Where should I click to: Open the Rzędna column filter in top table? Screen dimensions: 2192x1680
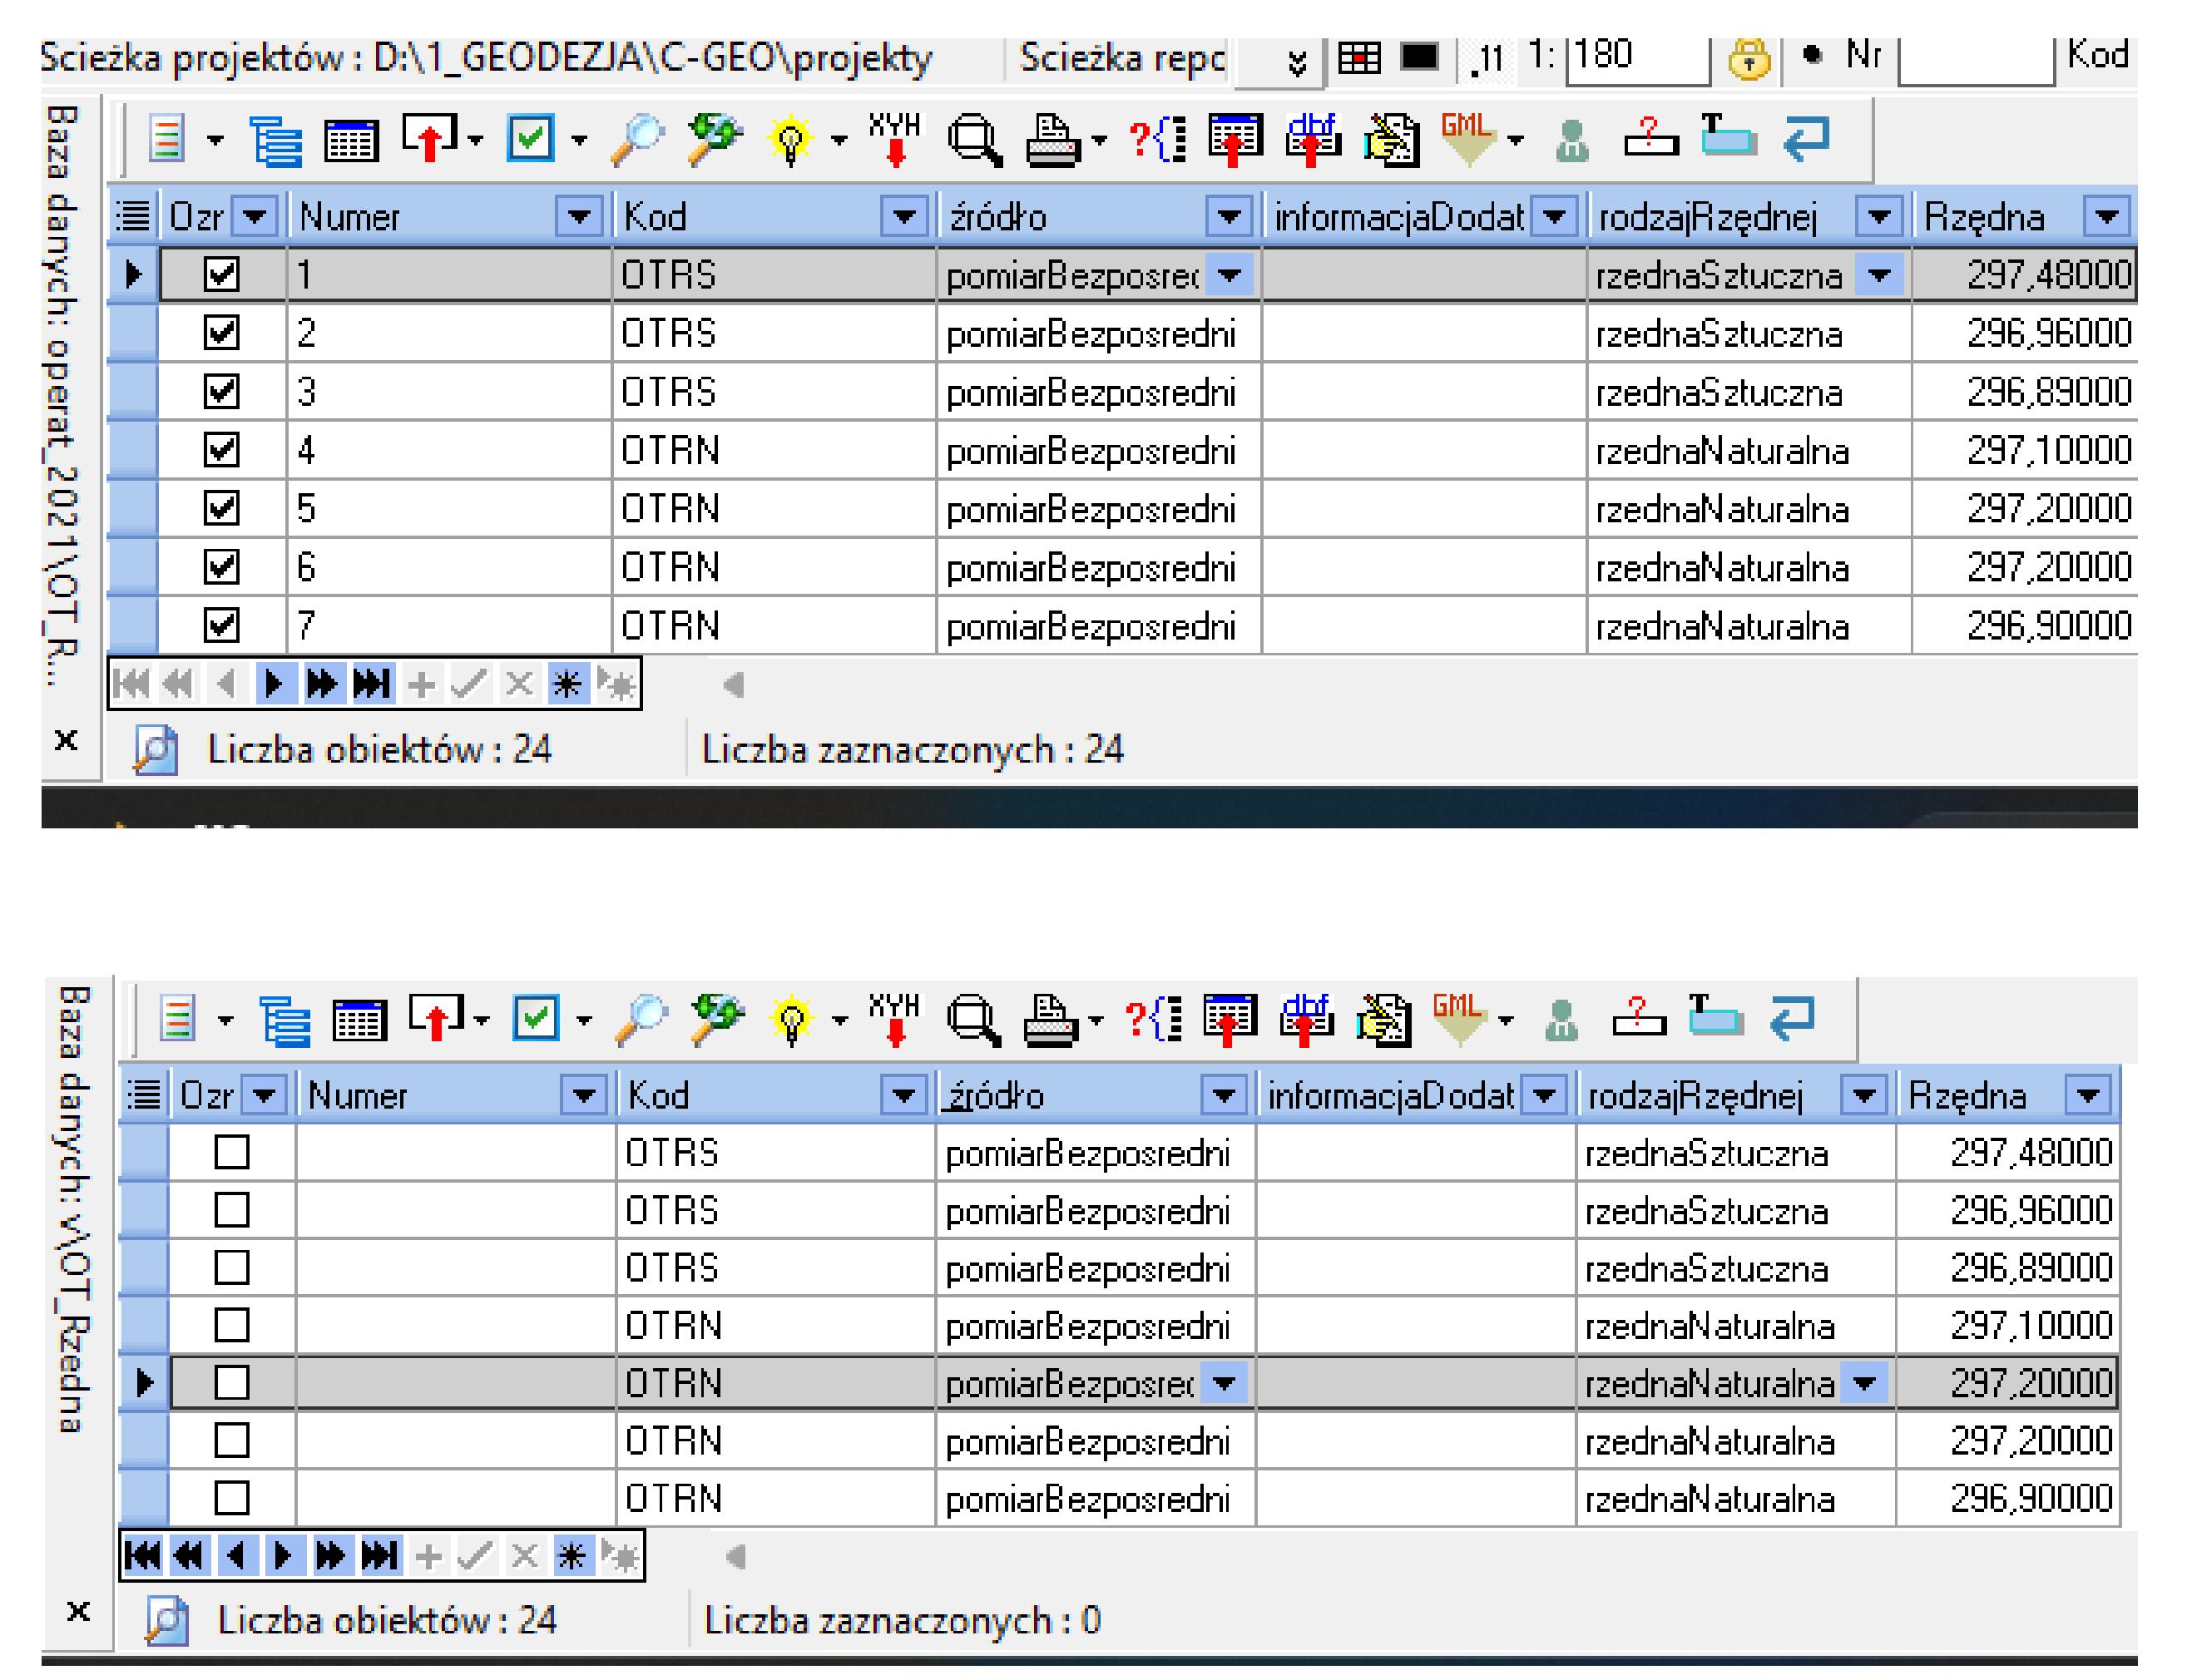(x=2106, y=216)
